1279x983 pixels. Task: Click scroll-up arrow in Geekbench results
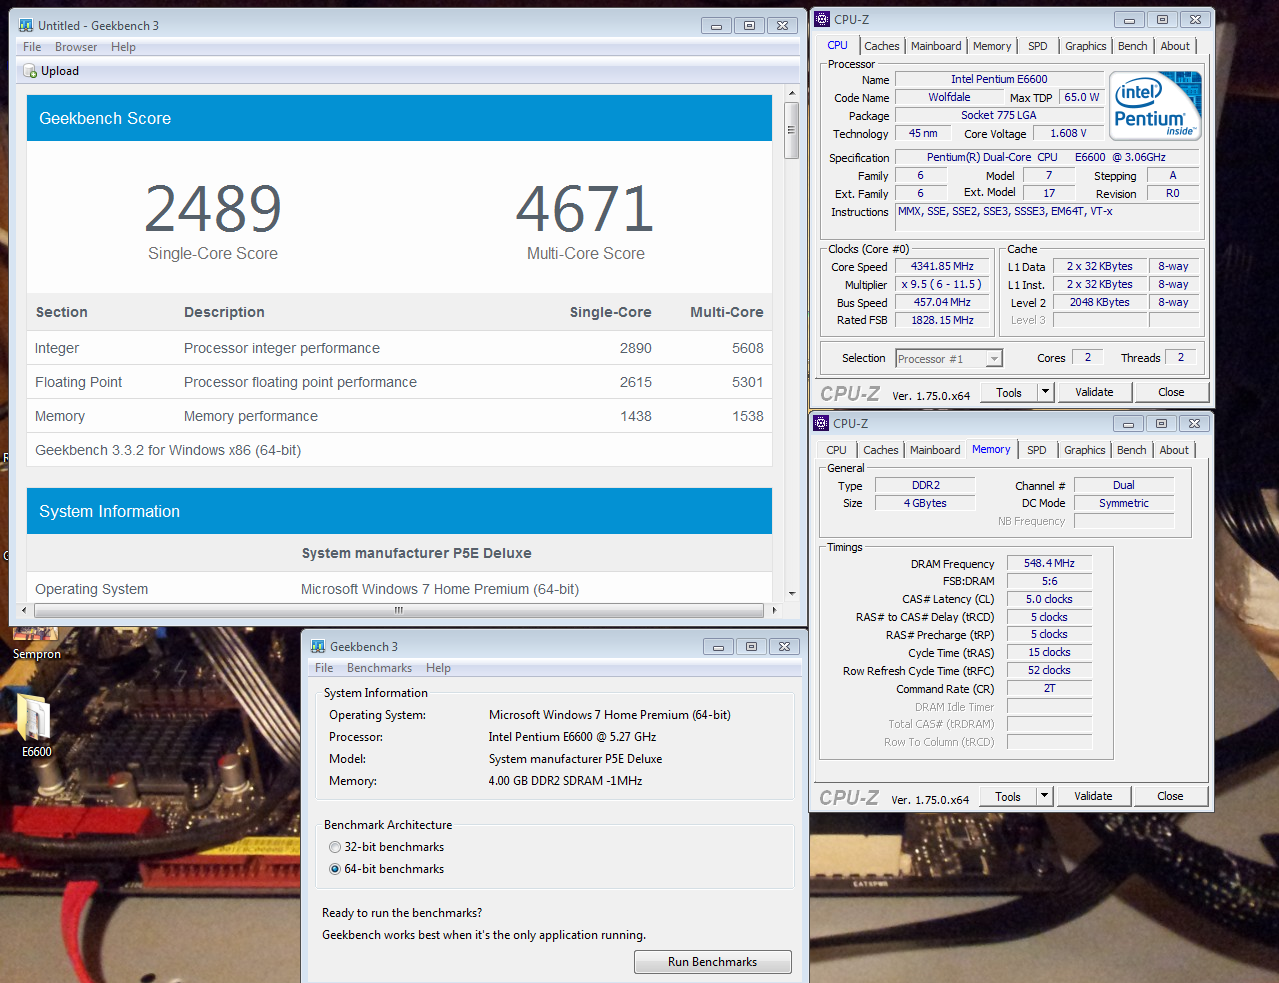pos(791,93)
